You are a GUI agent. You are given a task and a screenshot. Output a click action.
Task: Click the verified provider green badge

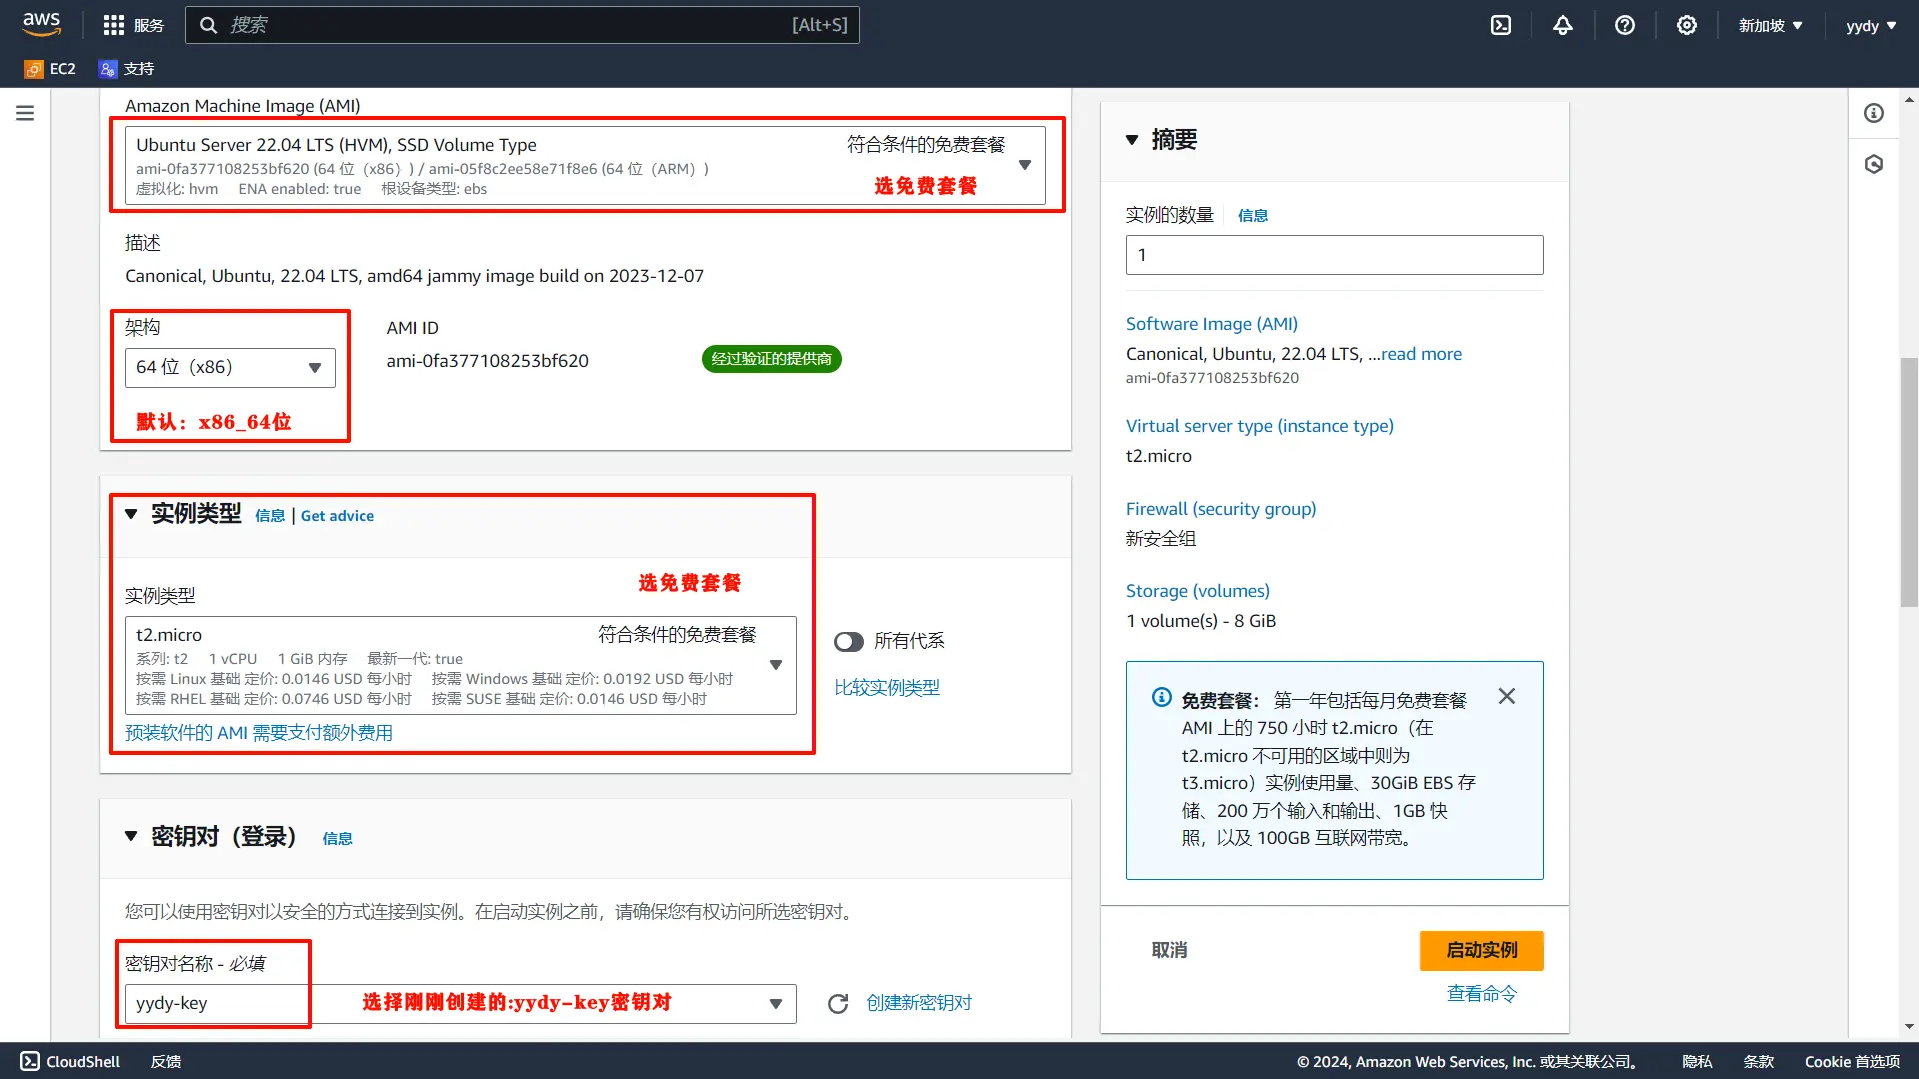click(x=771, y=359)
